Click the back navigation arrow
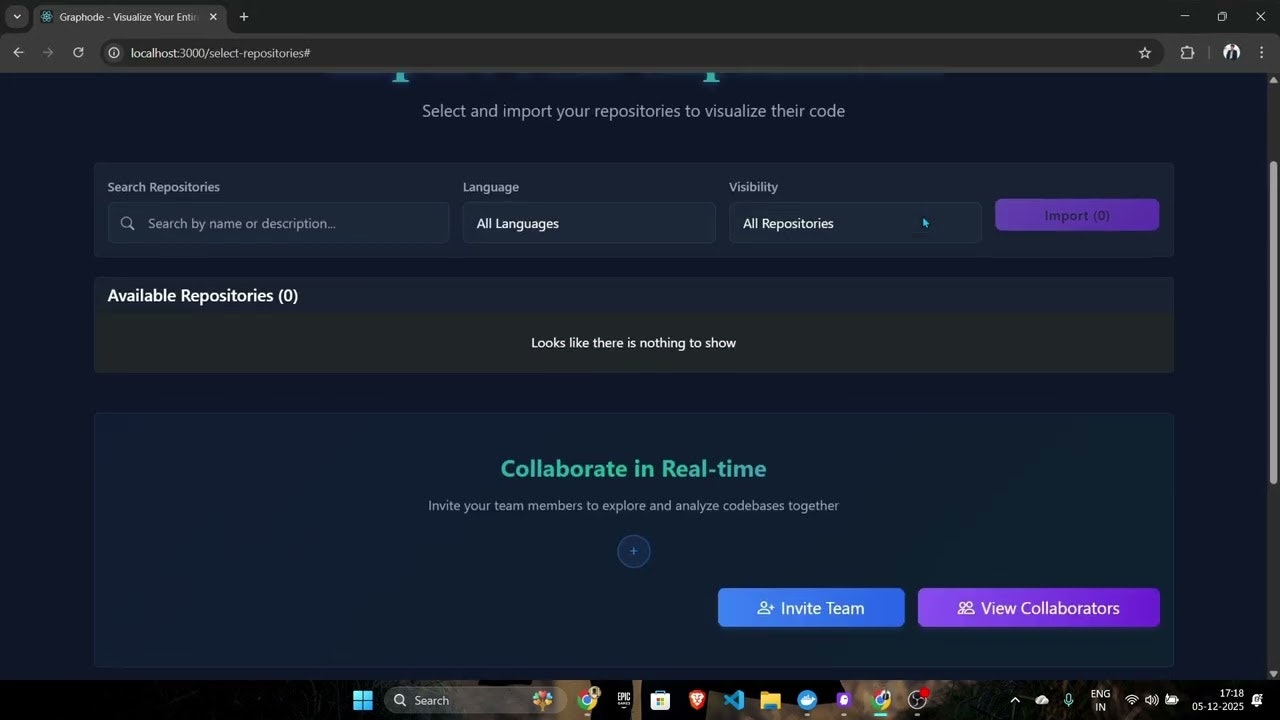This screenshot has height=720, width=1280. point(18,52)
